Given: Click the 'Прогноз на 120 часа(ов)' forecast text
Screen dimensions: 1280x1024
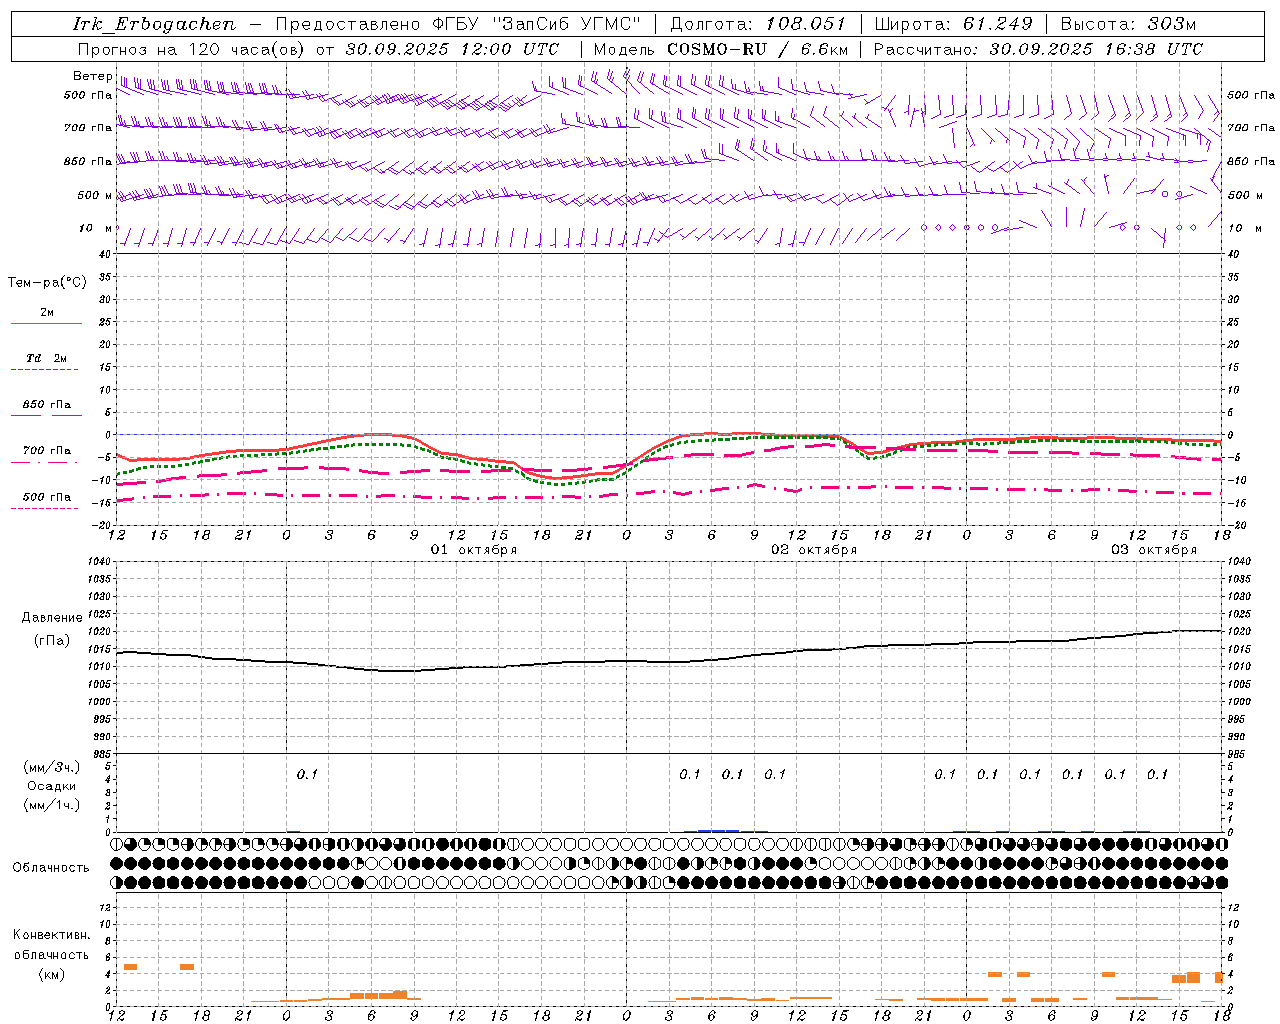Looking at the screenshot, I should [x=191, y=49].
